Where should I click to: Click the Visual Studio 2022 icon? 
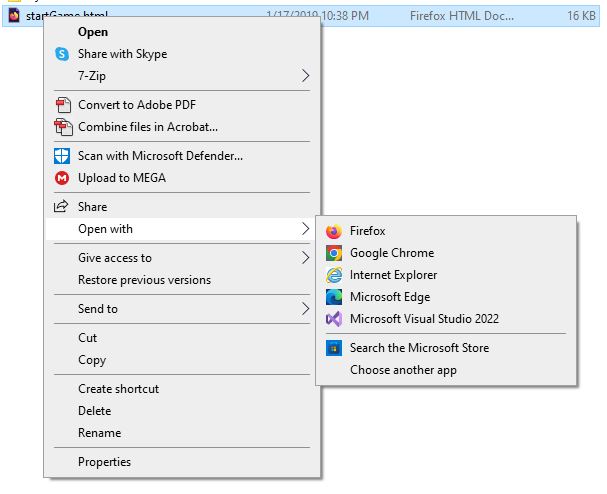click(x=334, y=319)
